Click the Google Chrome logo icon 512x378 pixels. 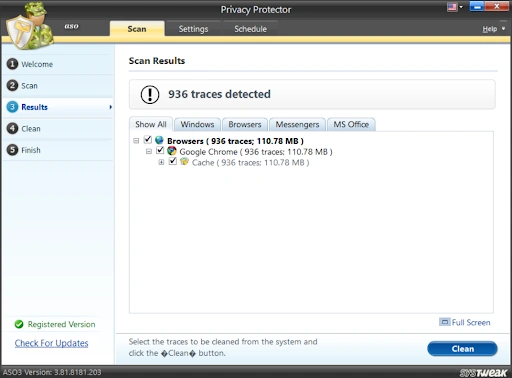pyautogui.click(x=172, y=151)
